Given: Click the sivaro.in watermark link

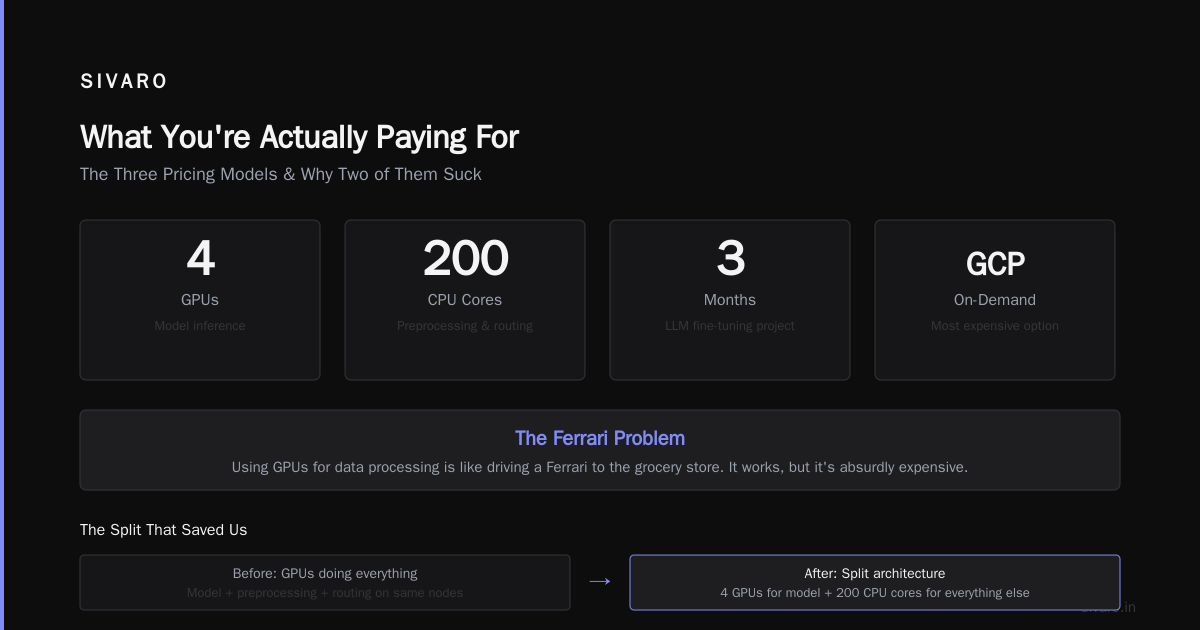Looking at the screenshot, I should click(1108, 607).
